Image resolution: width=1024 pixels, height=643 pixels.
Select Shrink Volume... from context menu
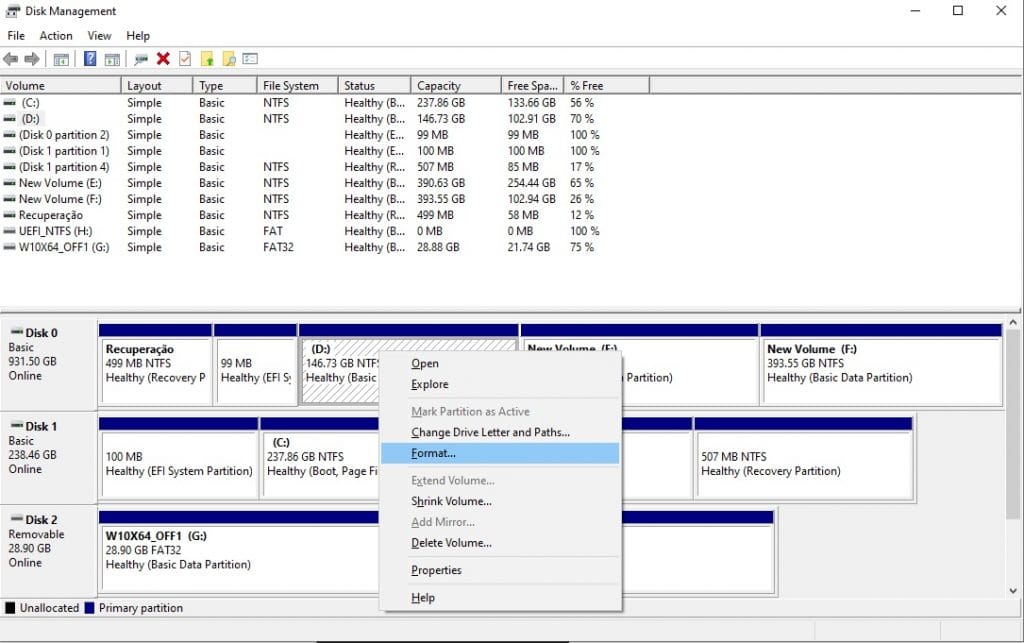[x=451, y=502]
